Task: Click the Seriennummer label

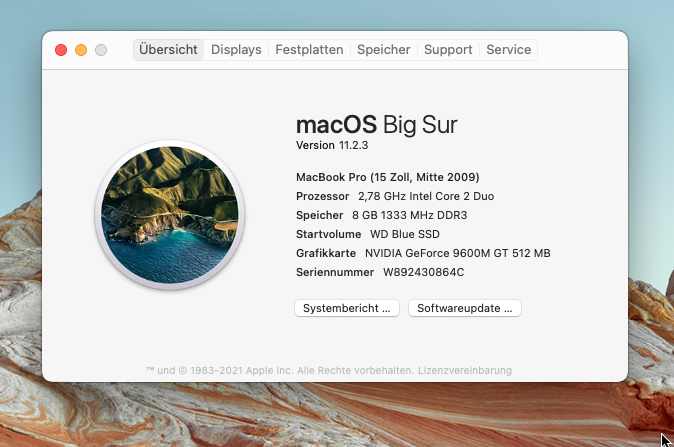Action: tap(335, 272)
